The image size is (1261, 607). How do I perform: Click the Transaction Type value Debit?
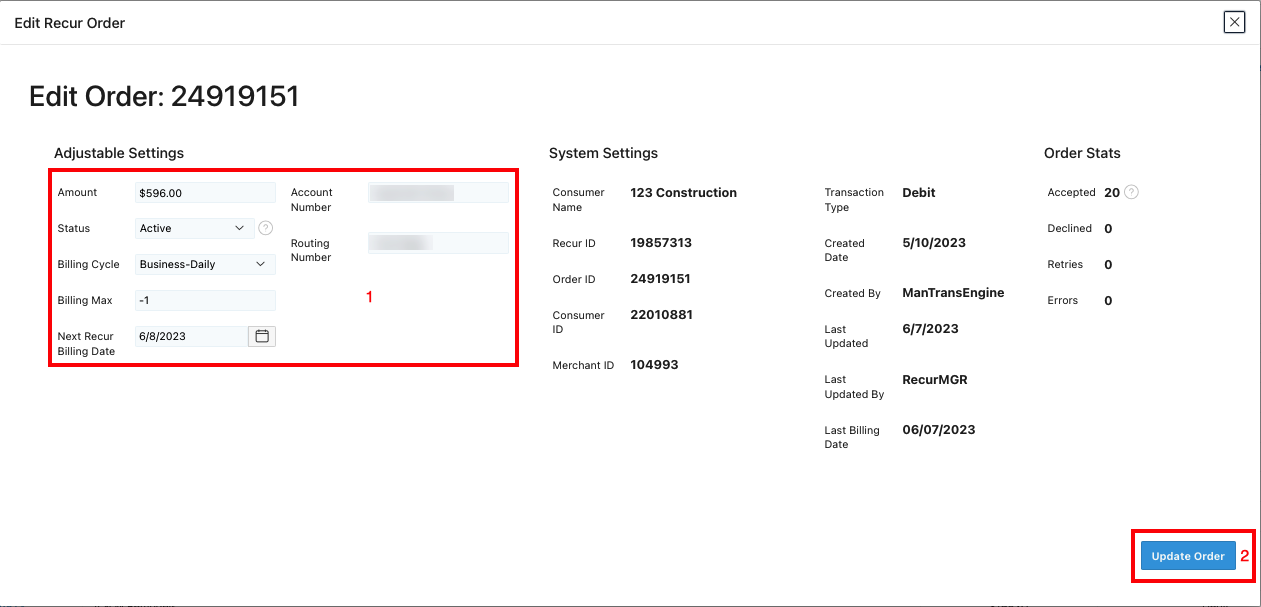tap(918, 192)
